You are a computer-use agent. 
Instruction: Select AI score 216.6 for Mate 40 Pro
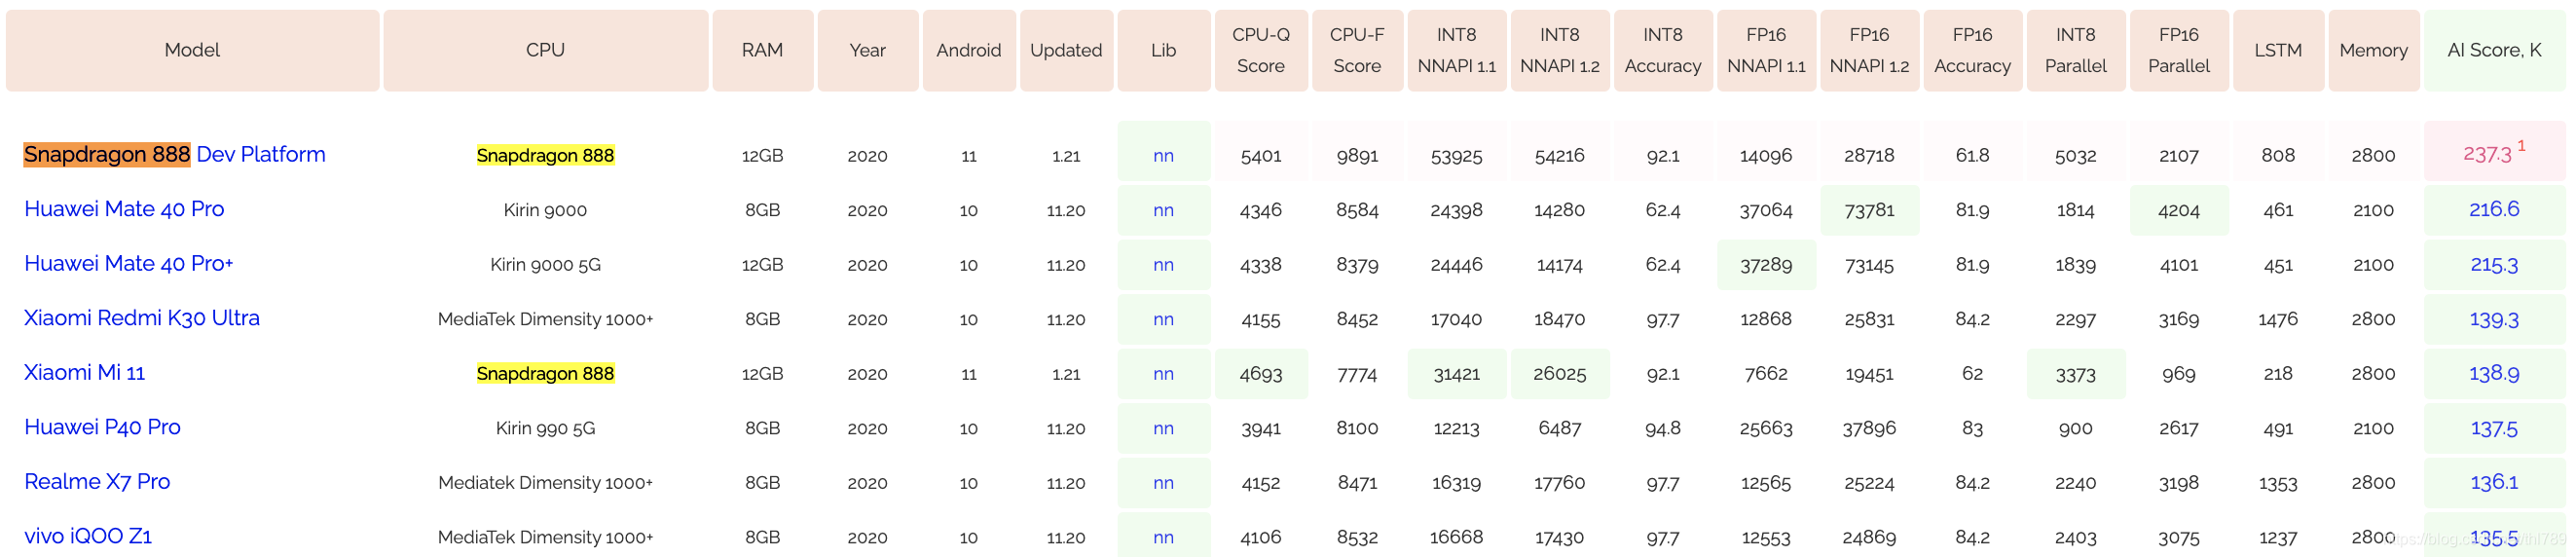(2494, 209)
